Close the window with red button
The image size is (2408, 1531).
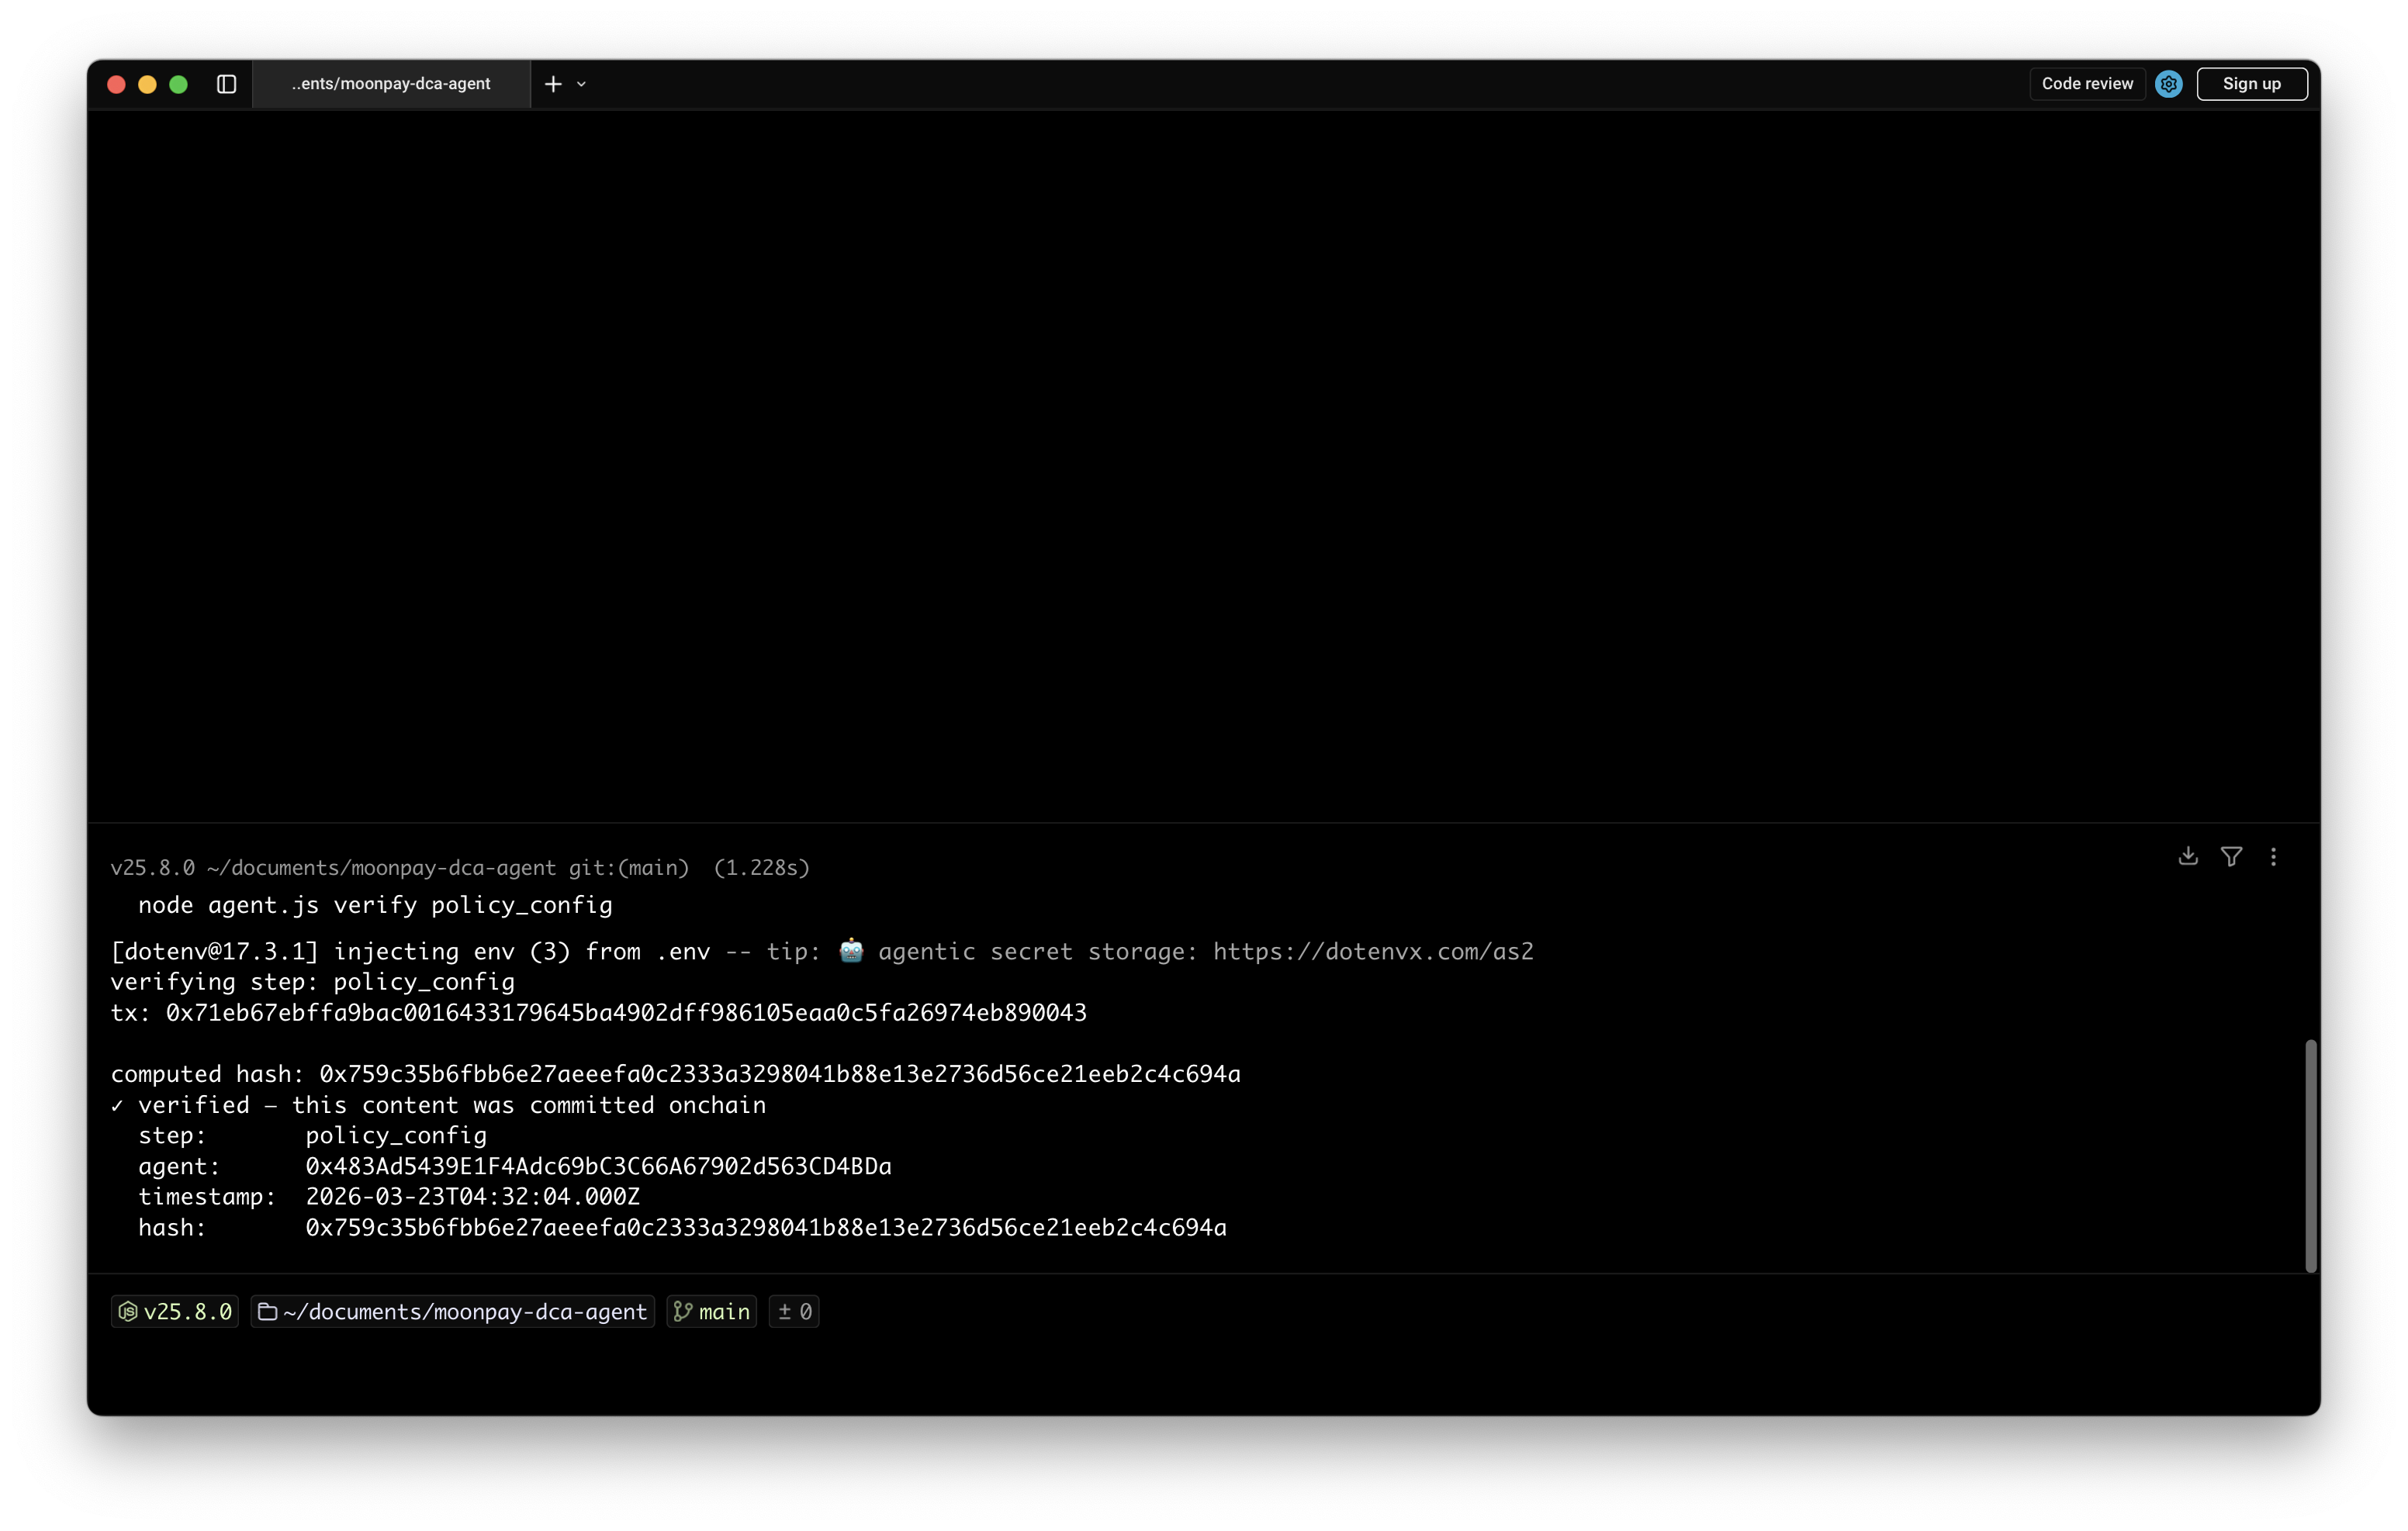point(116,84)
